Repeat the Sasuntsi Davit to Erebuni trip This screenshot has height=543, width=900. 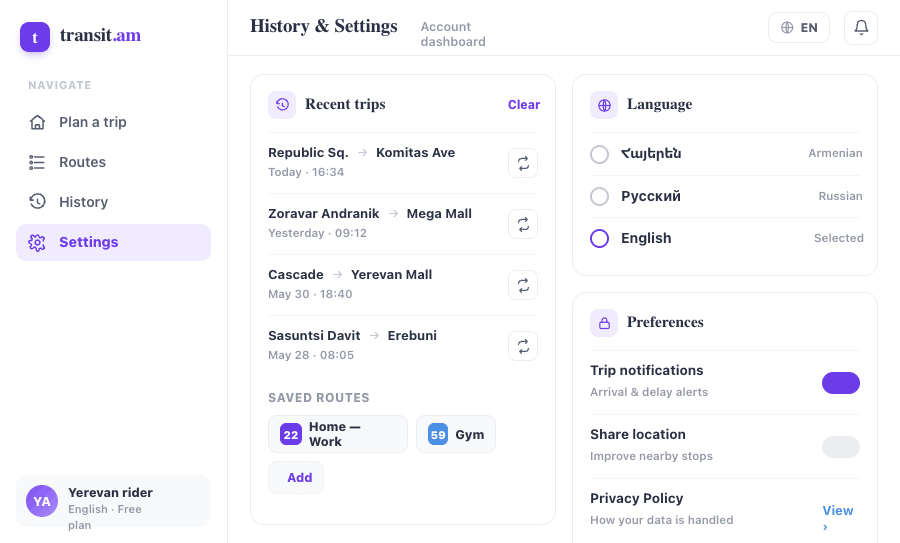523,346
